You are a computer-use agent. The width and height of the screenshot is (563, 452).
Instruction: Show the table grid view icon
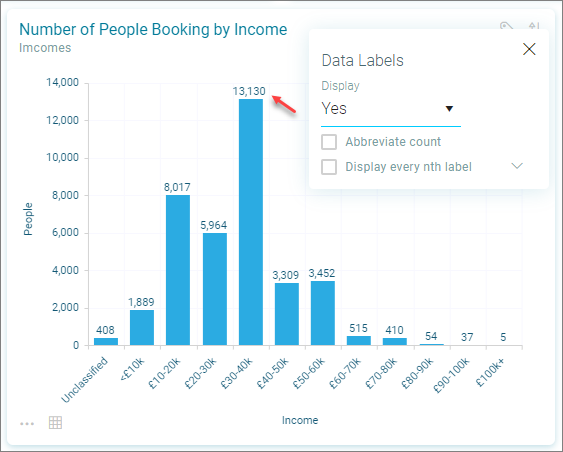pyautogui.click(x=55, y=423)
